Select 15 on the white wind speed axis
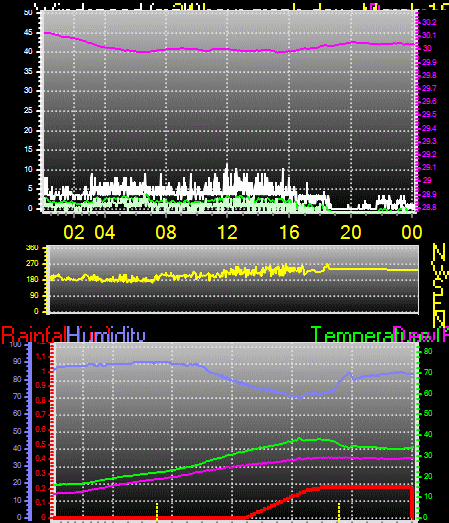449x523 pixels. click(x=28, y=150)
